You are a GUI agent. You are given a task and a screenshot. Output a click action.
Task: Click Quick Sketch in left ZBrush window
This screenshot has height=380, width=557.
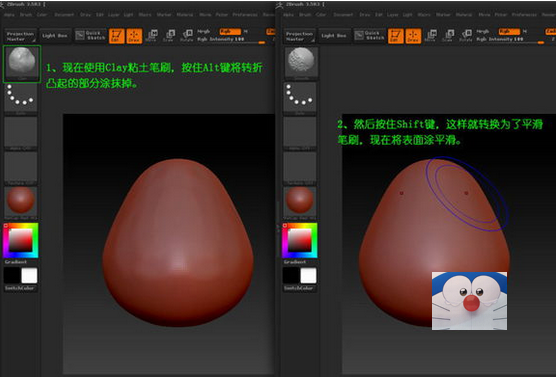coord(91,35)
